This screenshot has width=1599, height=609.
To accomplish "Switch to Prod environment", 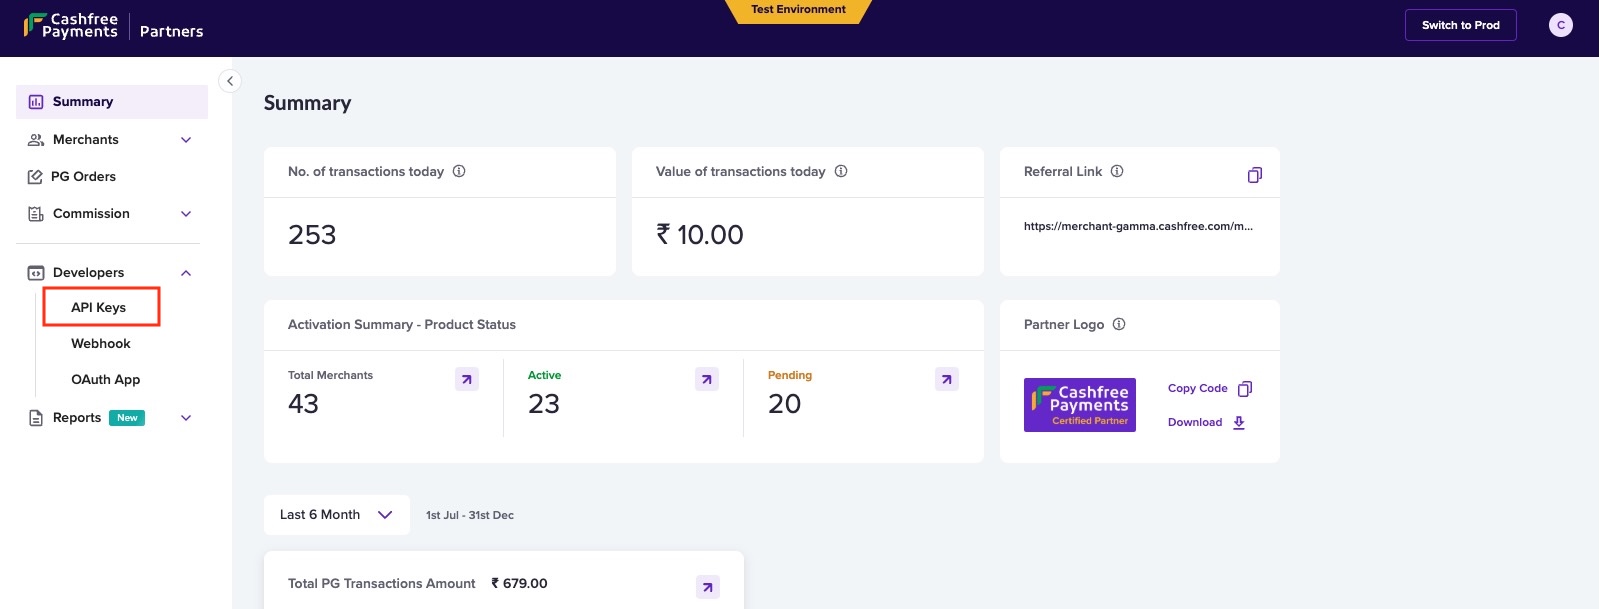I will click(x=1461, y=25).
